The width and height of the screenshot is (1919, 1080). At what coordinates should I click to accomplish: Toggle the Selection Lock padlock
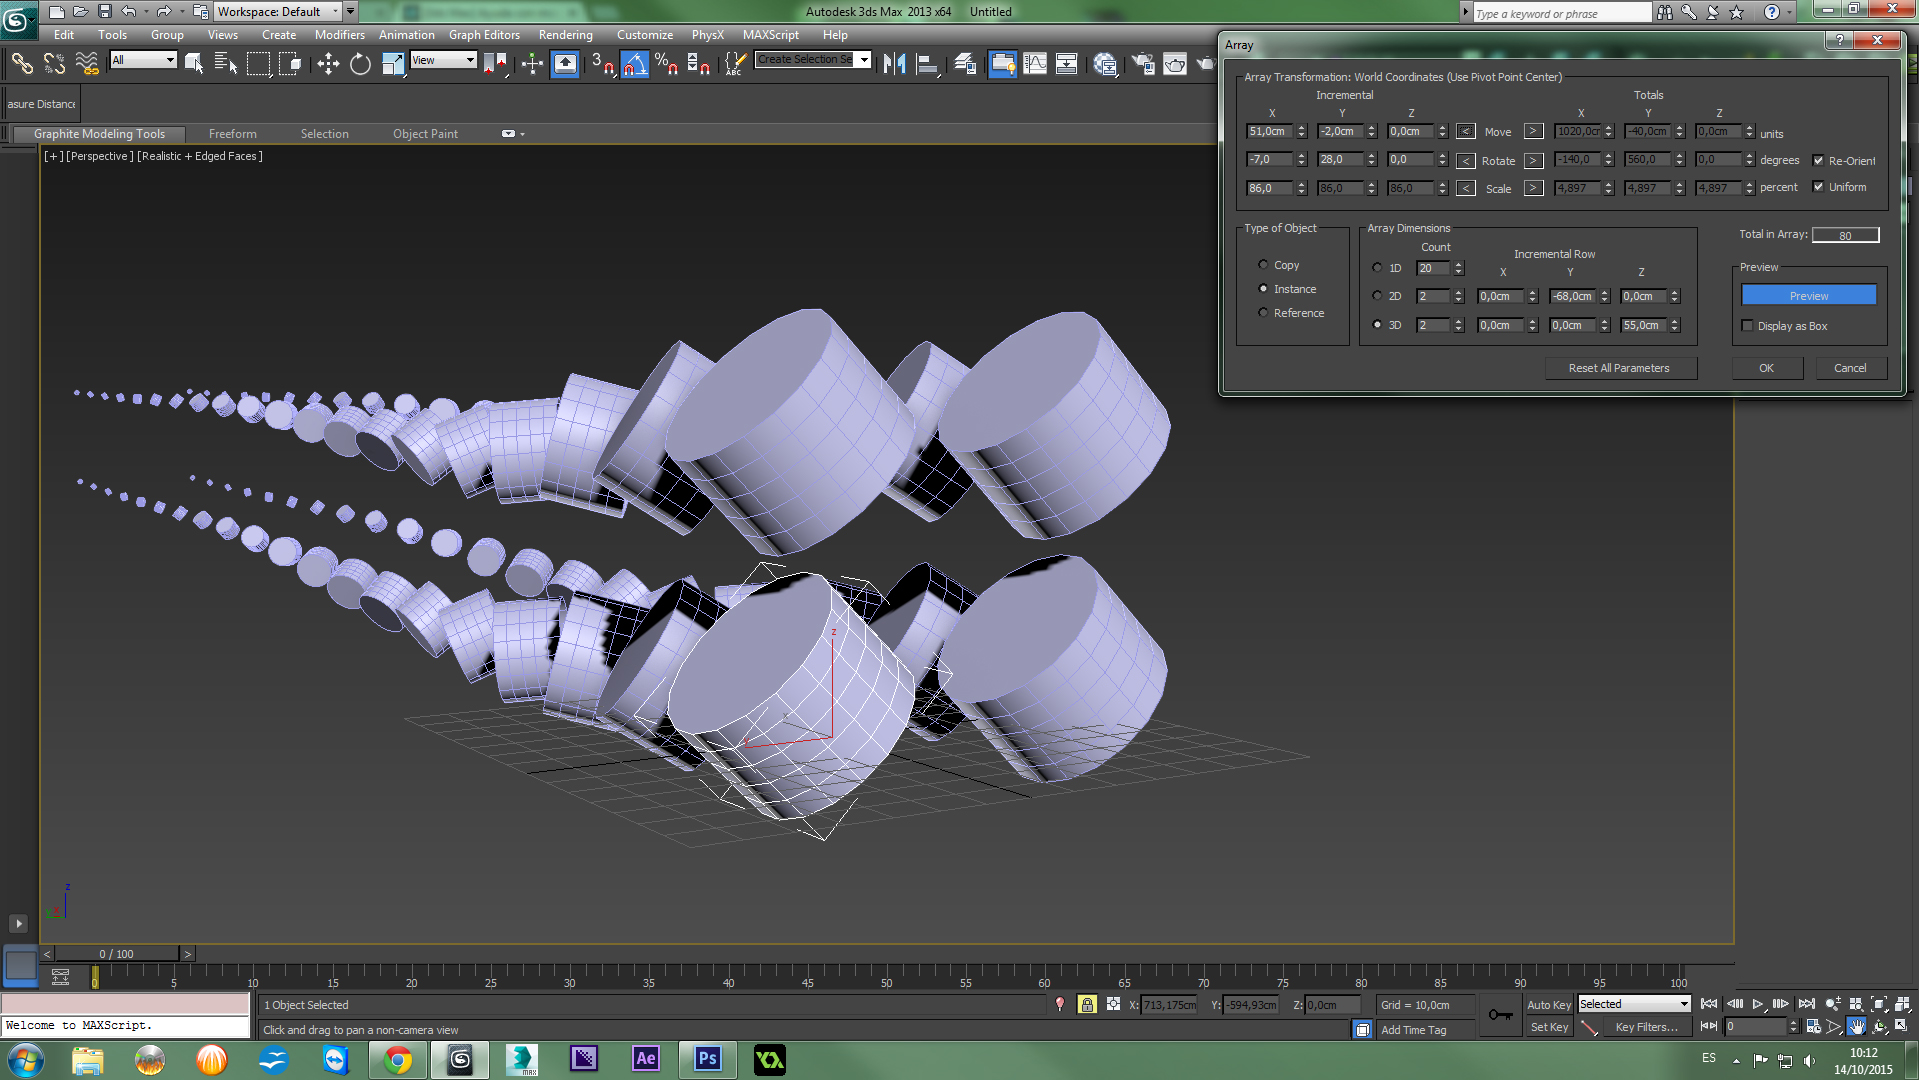[x=1087, y=1005]
